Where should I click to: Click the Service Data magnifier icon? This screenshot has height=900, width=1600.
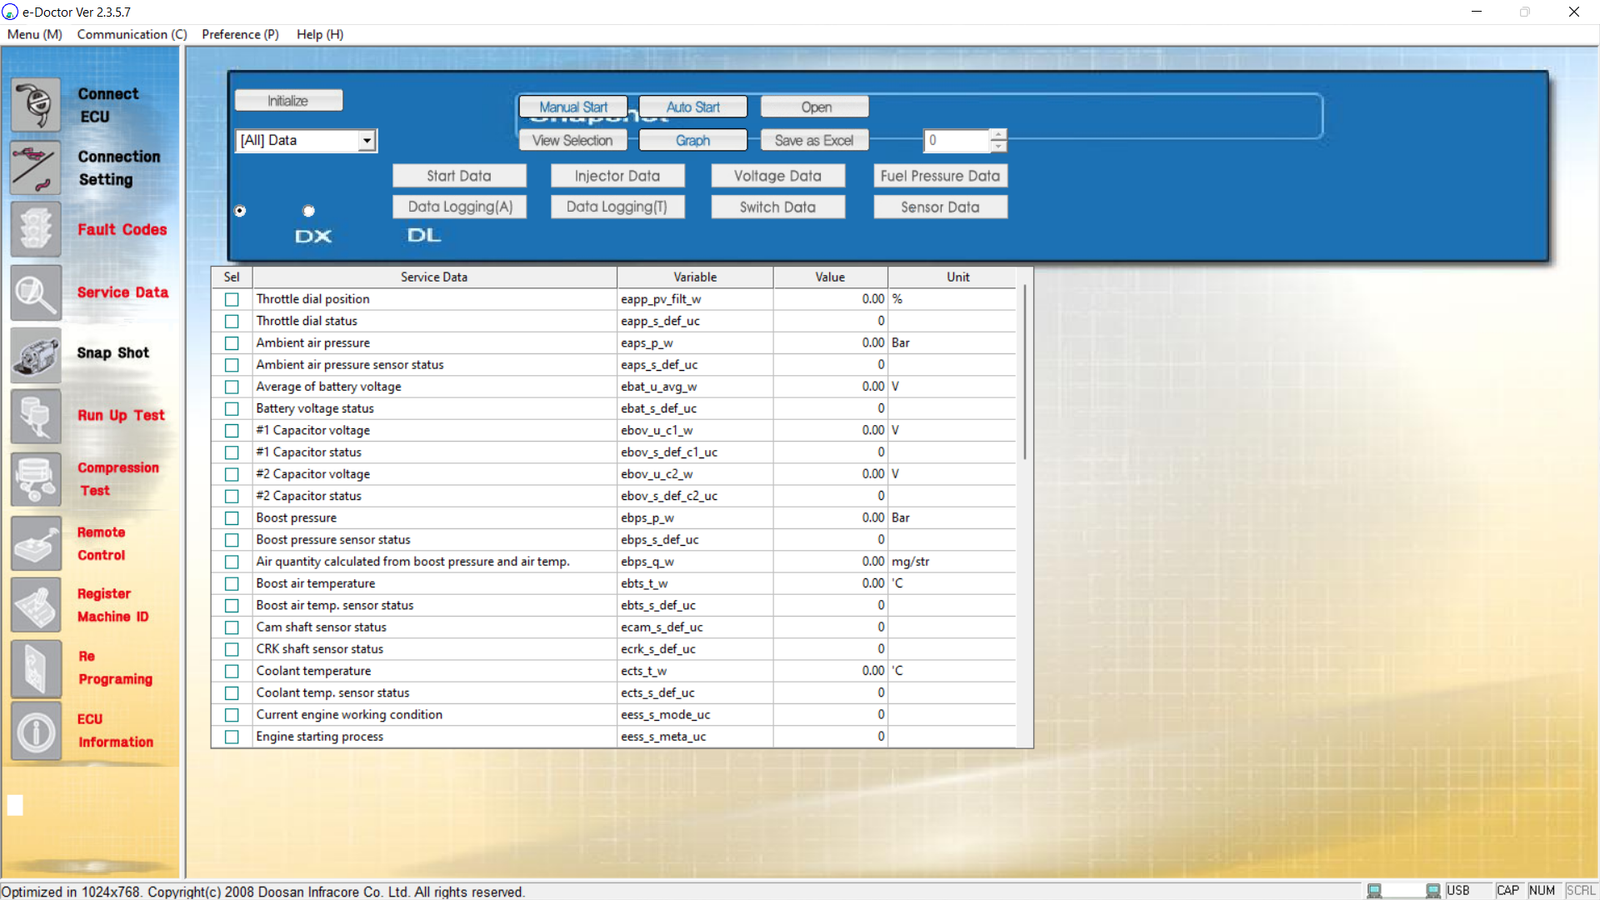point(36,292)
